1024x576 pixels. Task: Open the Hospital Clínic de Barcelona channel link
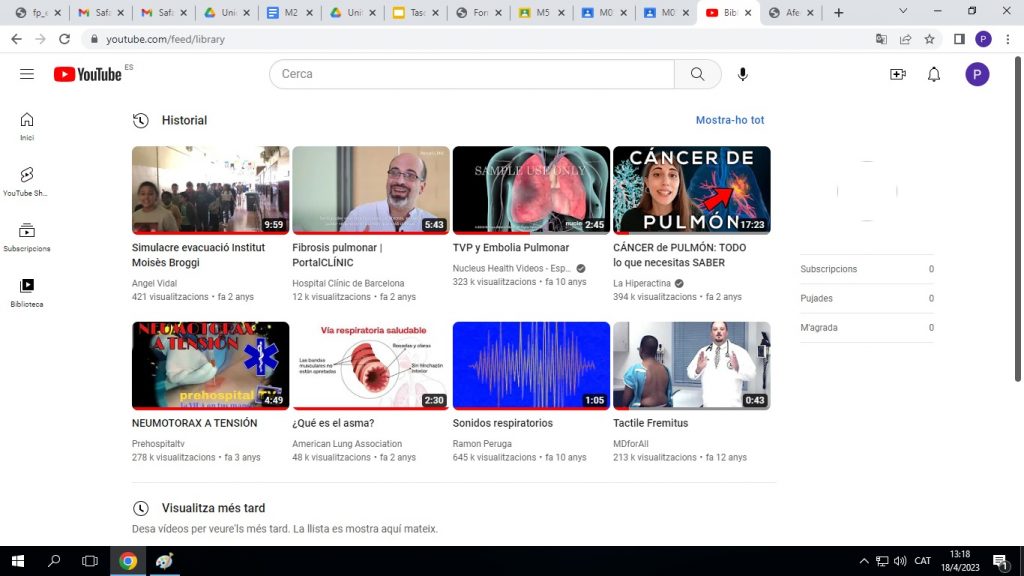tap(348, 283)
